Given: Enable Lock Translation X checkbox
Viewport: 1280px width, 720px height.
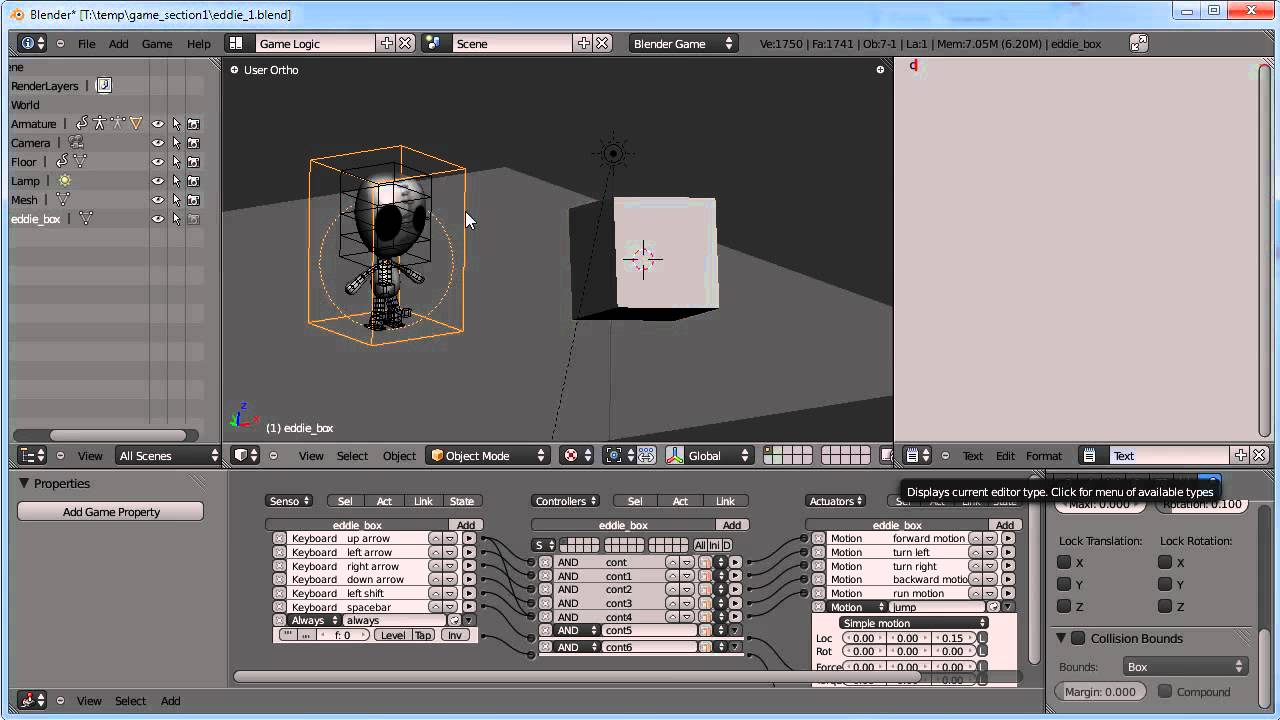Looking at the screenshot, I should (x=1064, y=563).
